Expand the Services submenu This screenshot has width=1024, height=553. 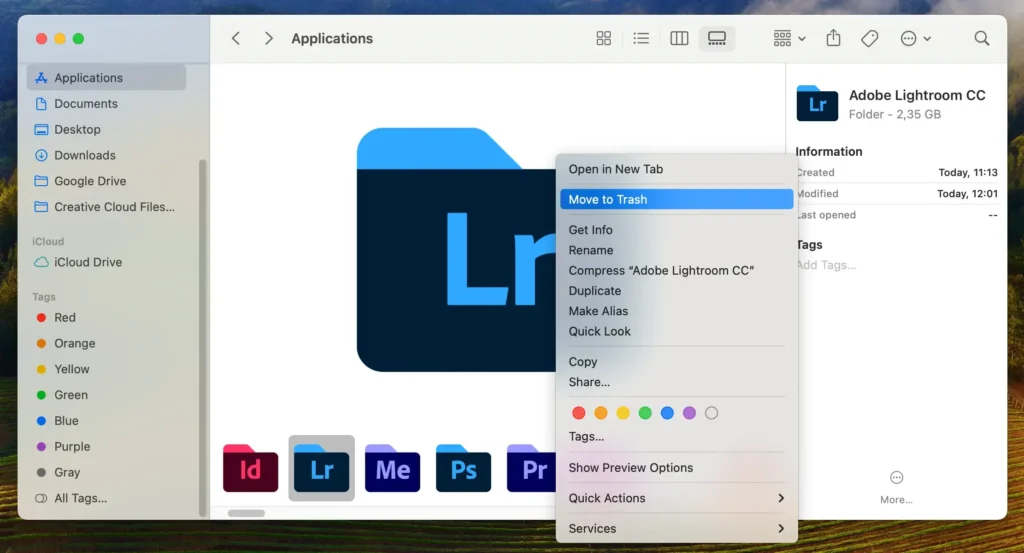click(x=676, y=528)
